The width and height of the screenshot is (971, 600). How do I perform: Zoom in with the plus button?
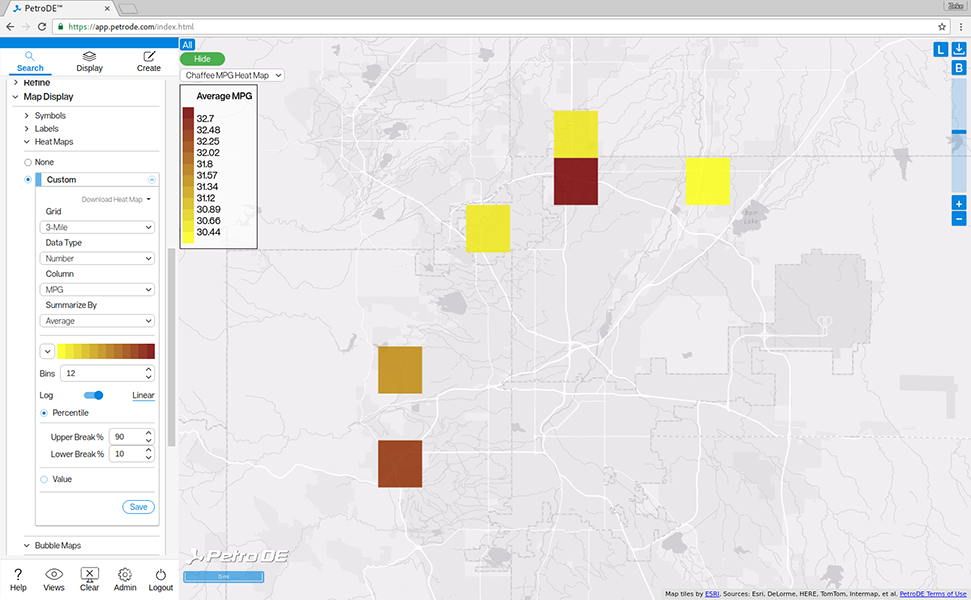(959, 203)
